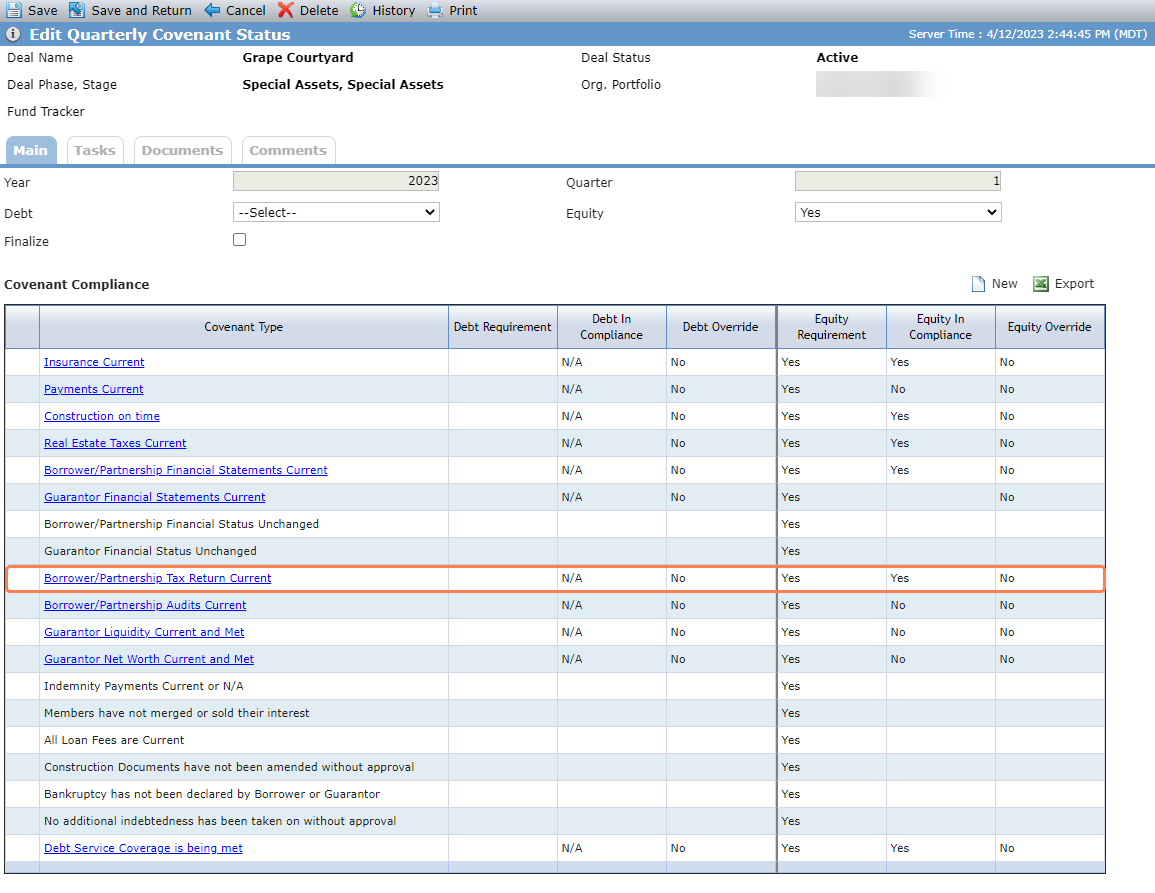This screenshot has height=893, width=1155.
Task: Open Borrower/Partnership Tax Return Current link
Action: click(x=158, y=578)
